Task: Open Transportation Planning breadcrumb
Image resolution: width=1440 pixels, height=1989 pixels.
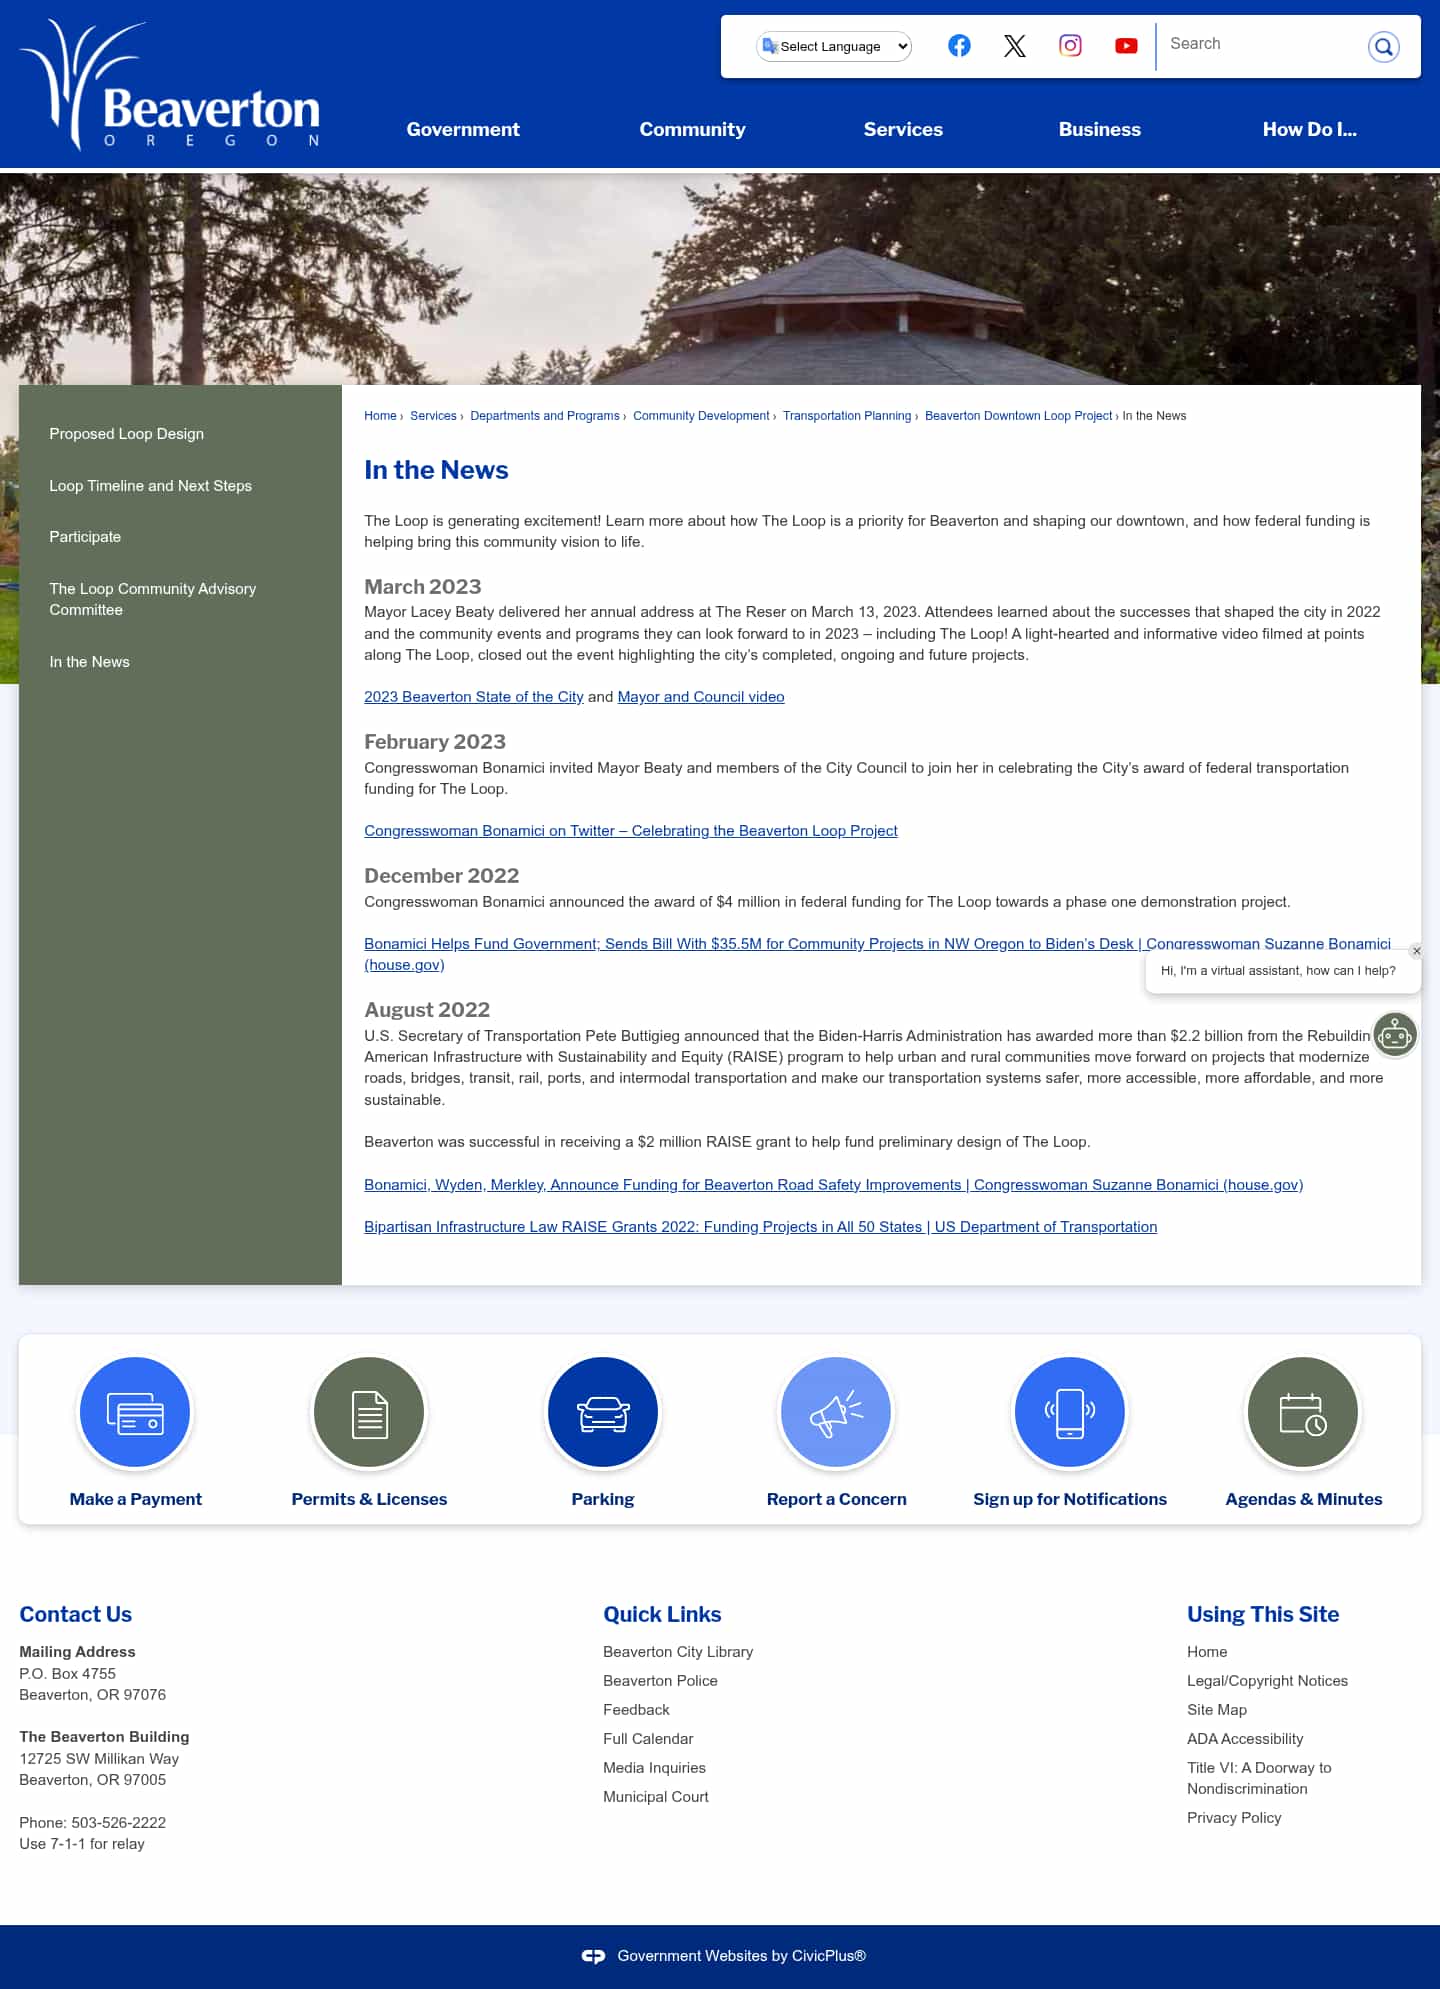Action: click(x=847, y=416)
